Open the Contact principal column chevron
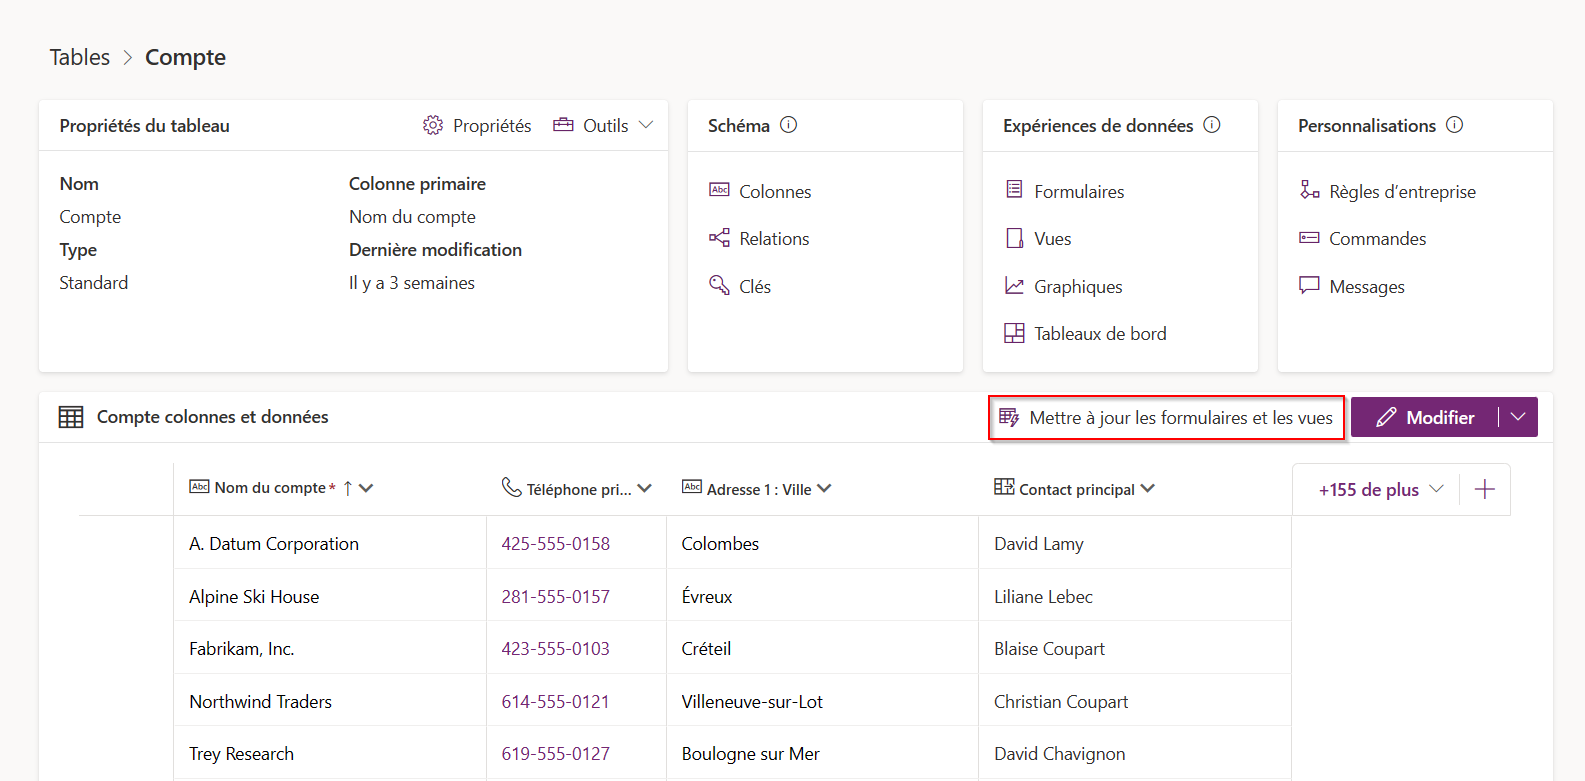This screenshot has width=1585, height=781. (1147, 488)
